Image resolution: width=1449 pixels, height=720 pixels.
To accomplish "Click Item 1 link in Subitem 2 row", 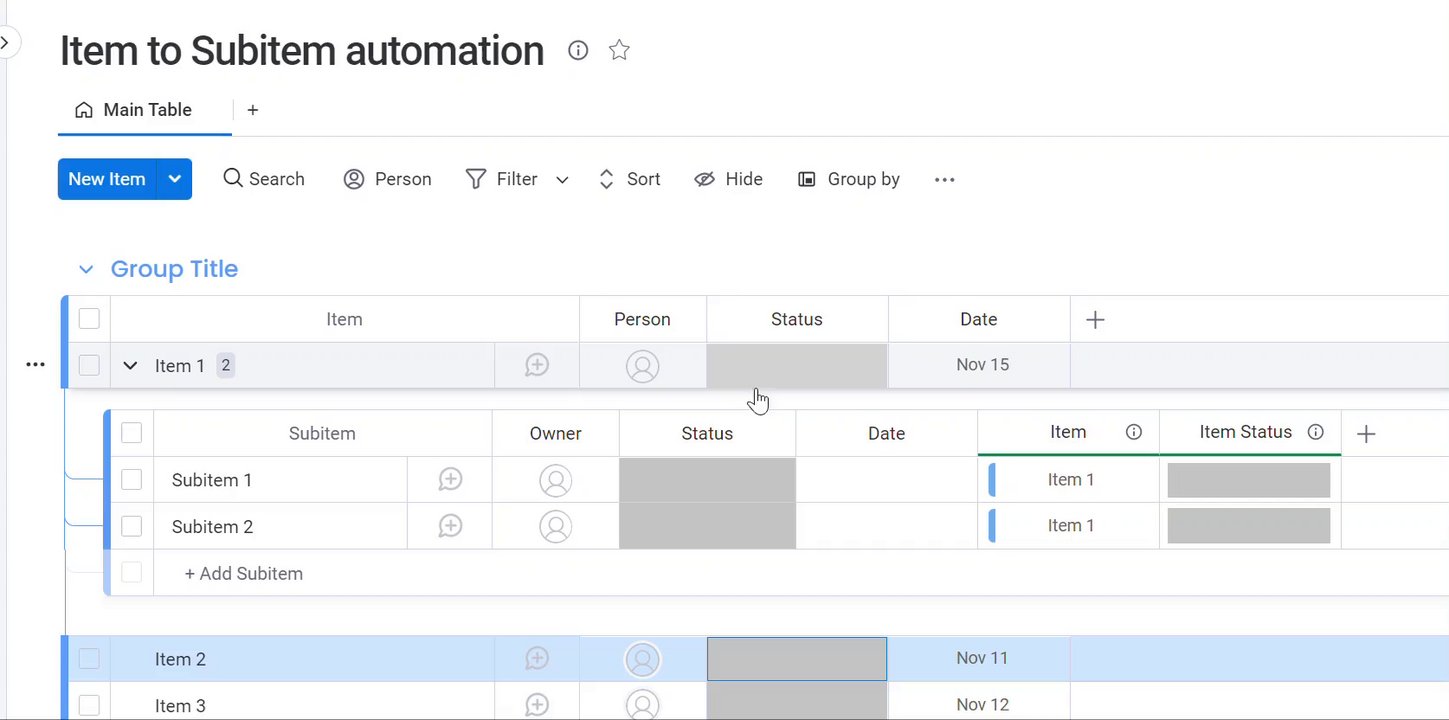I will tap(1070, 526).
